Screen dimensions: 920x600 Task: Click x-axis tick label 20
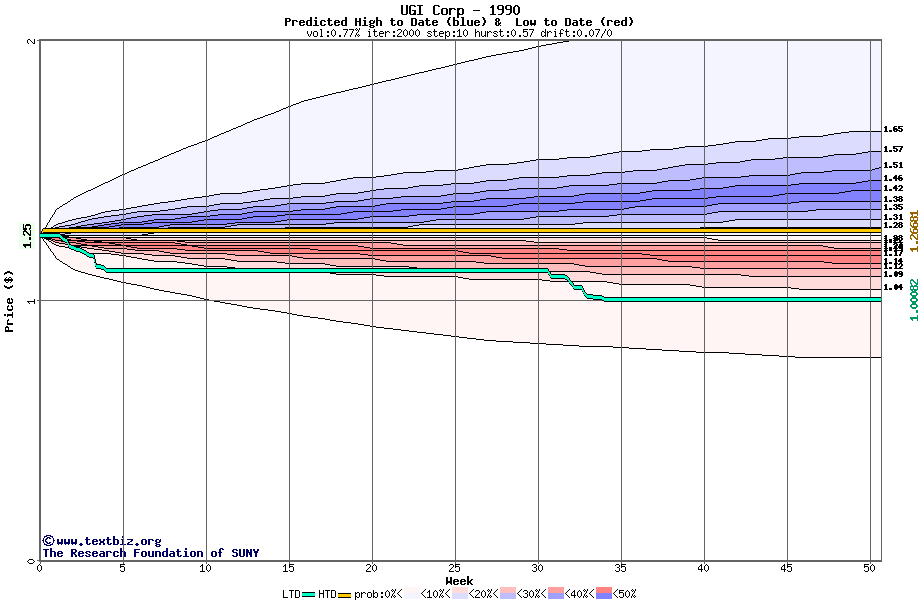pyautogui.click(x=371, y=568)
